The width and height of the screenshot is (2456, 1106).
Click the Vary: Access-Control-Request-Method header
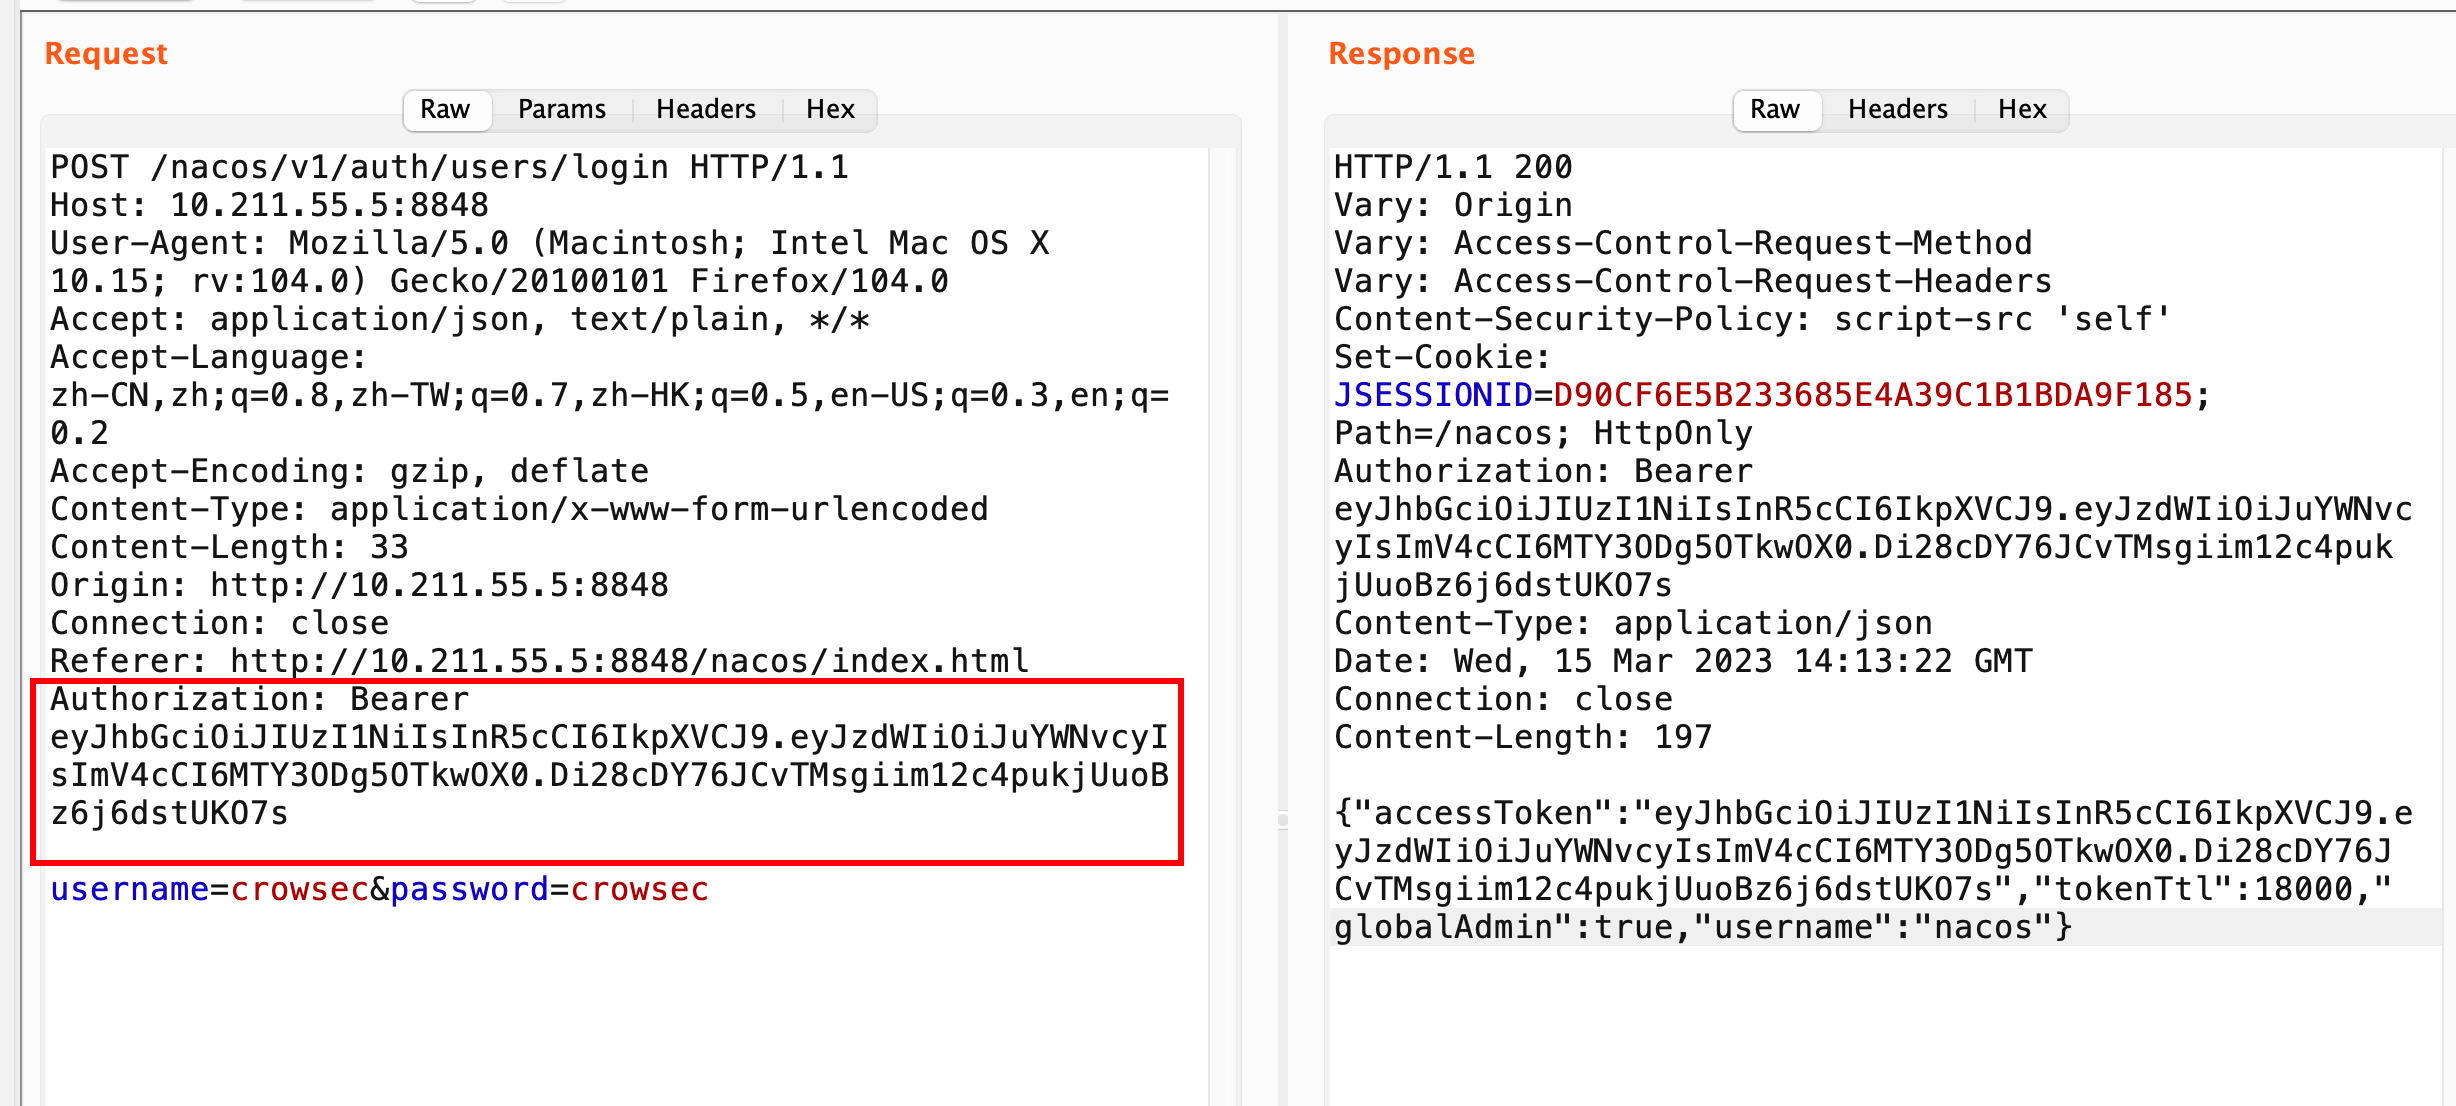click(x=1683, y=243)
